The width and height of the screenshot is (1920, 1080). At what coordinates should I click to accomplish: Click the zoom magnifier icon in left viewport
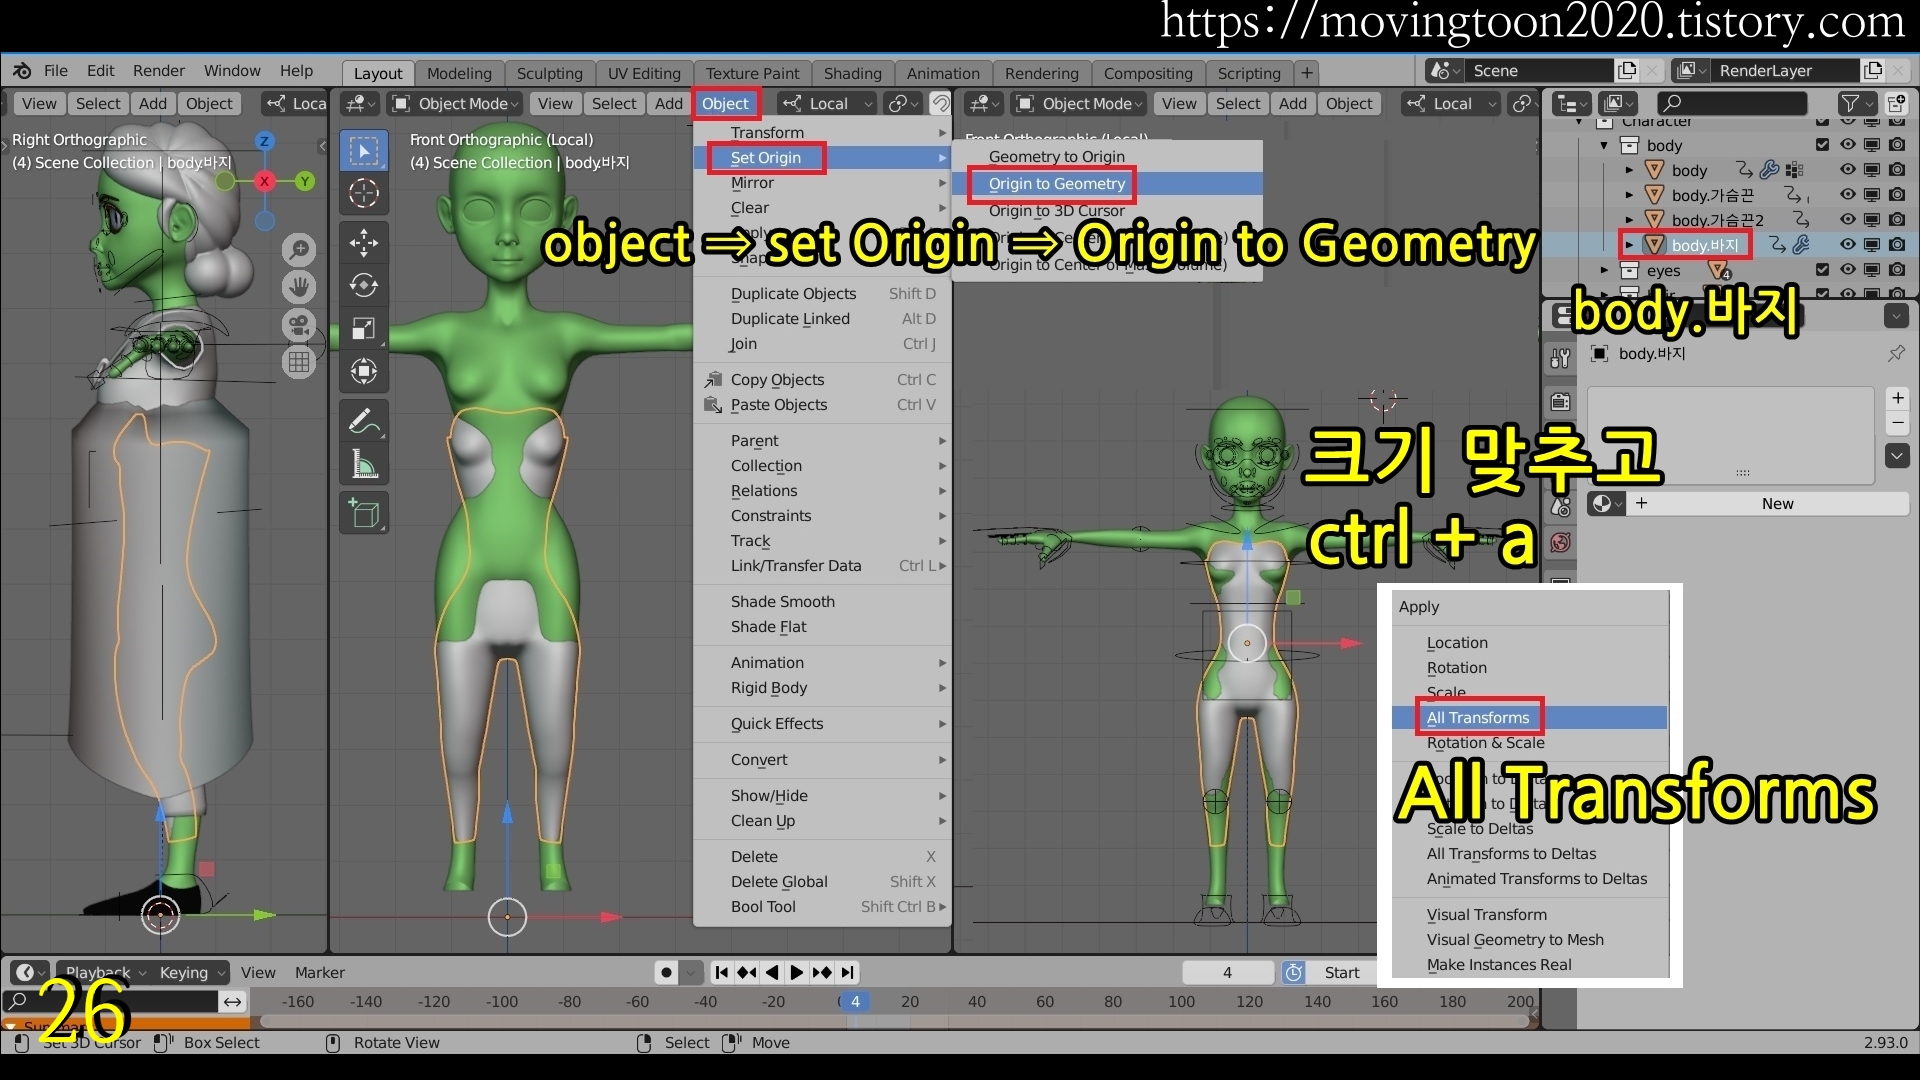click(299, 250)
